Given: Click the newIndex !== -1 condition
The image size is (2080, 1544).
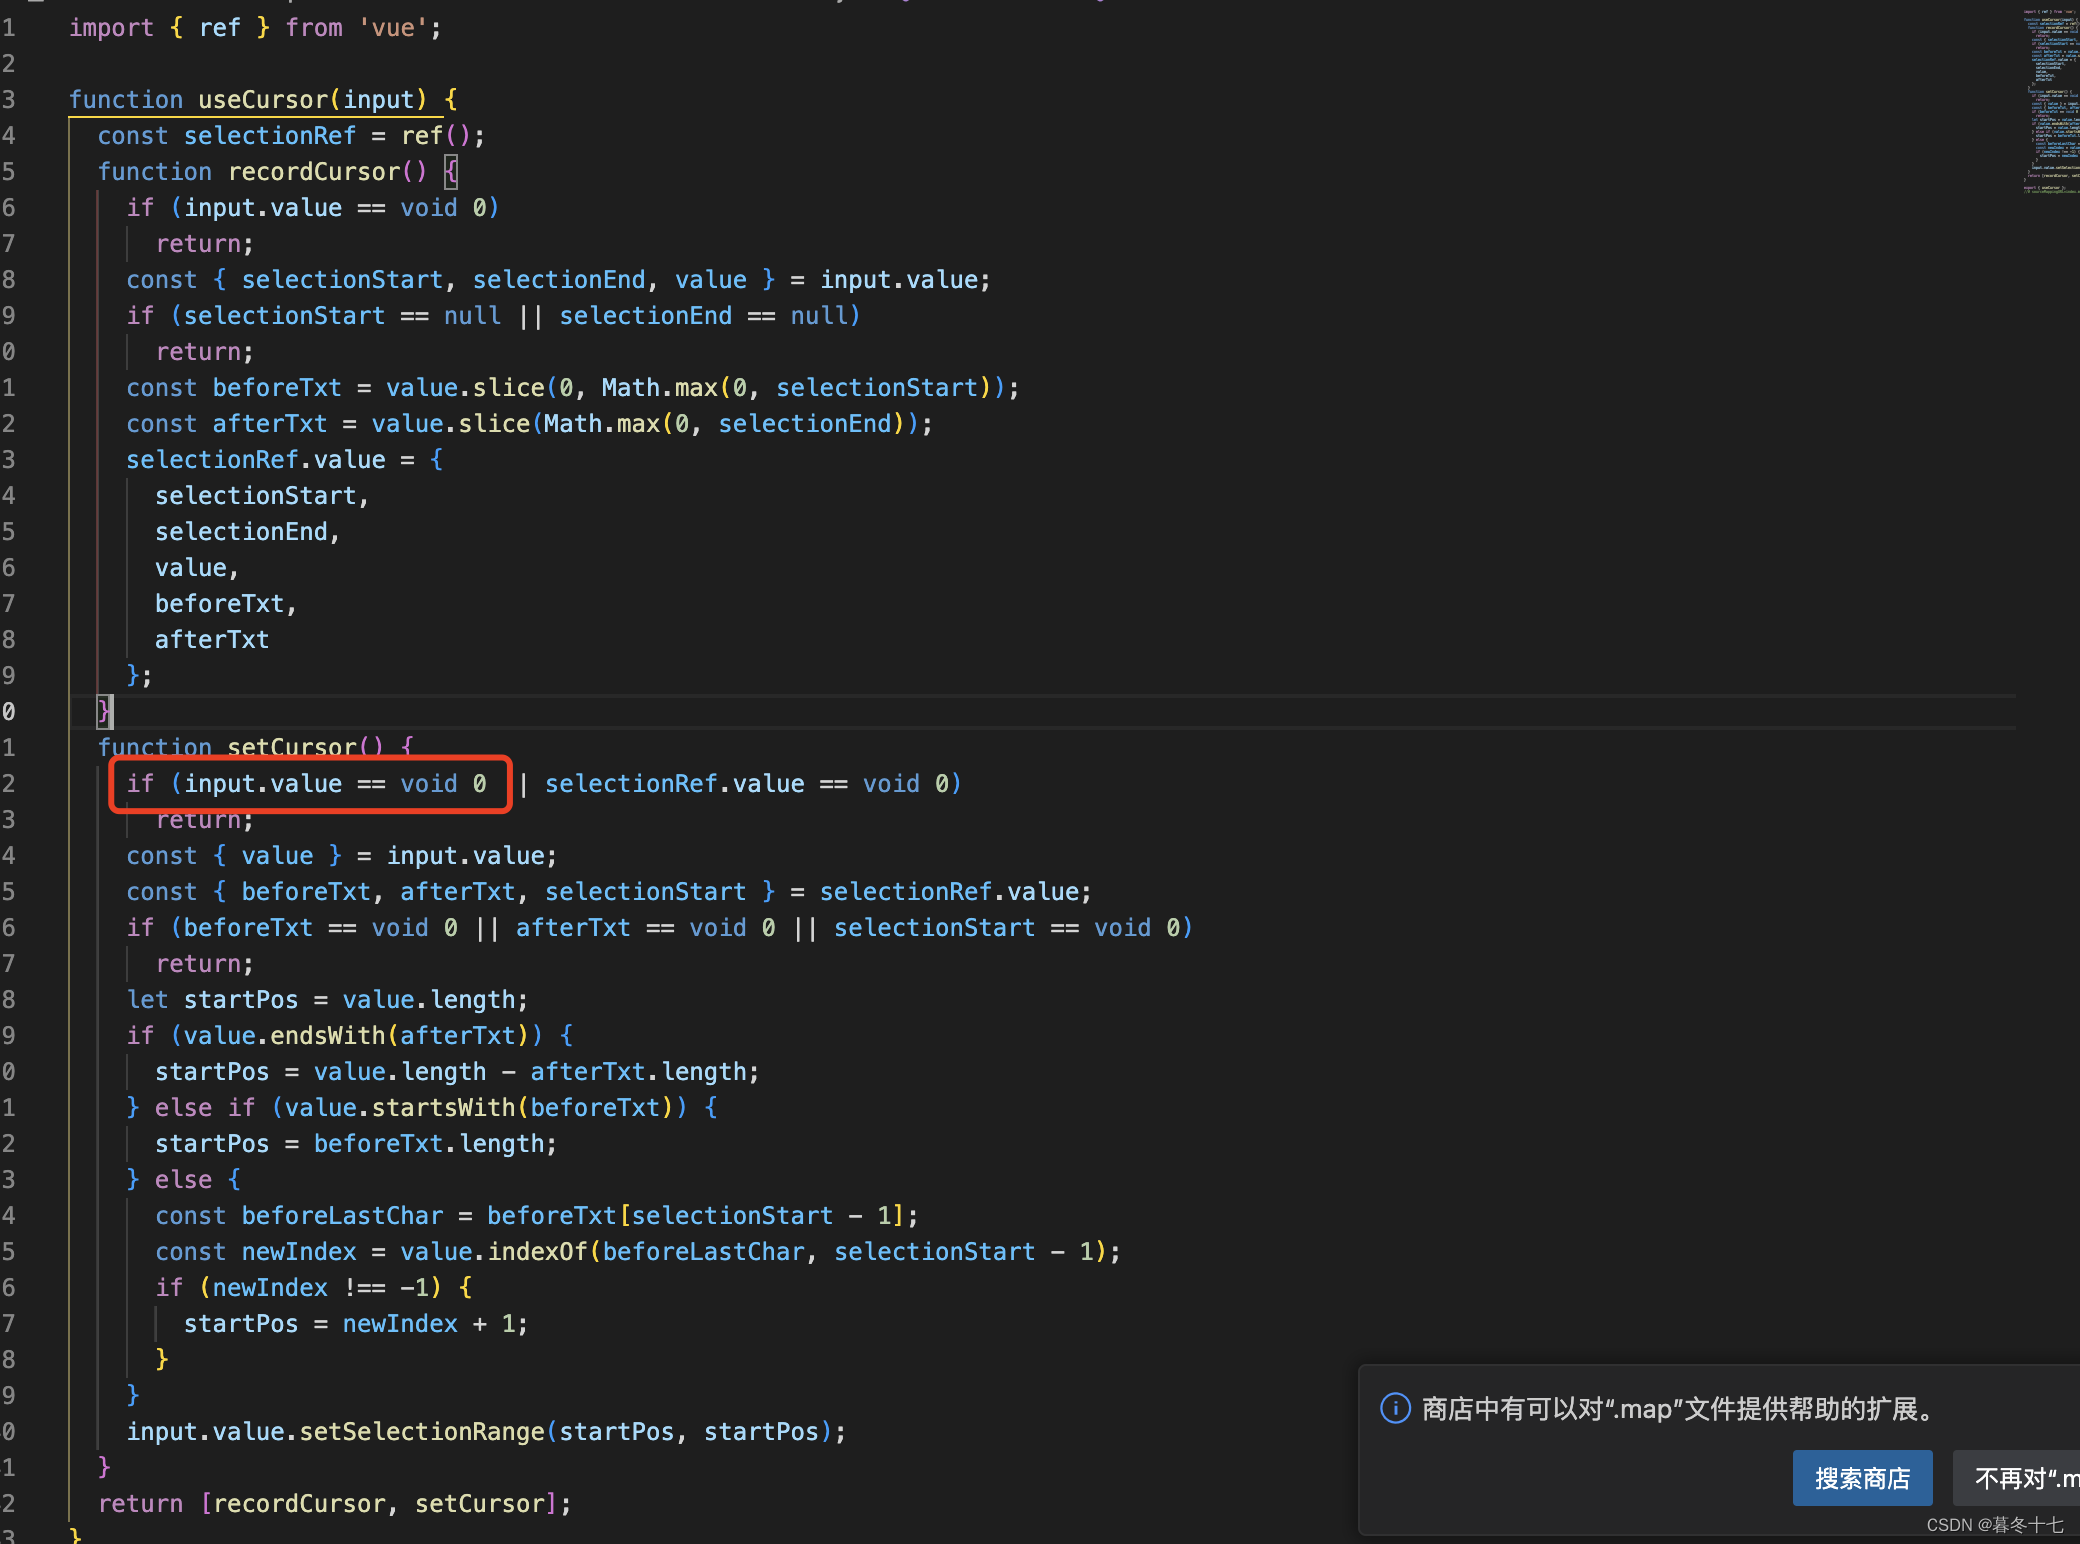Looking at the screenshot, I should coord(320,1288).
